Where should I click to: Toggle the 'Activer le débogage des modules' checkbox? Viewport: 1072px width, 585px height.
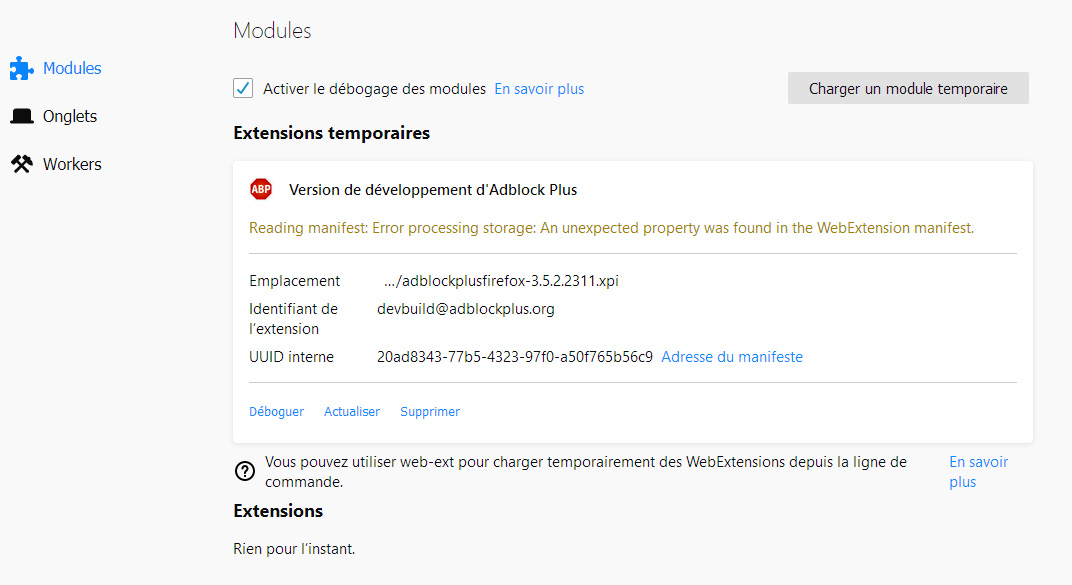(x=243, y=89)
